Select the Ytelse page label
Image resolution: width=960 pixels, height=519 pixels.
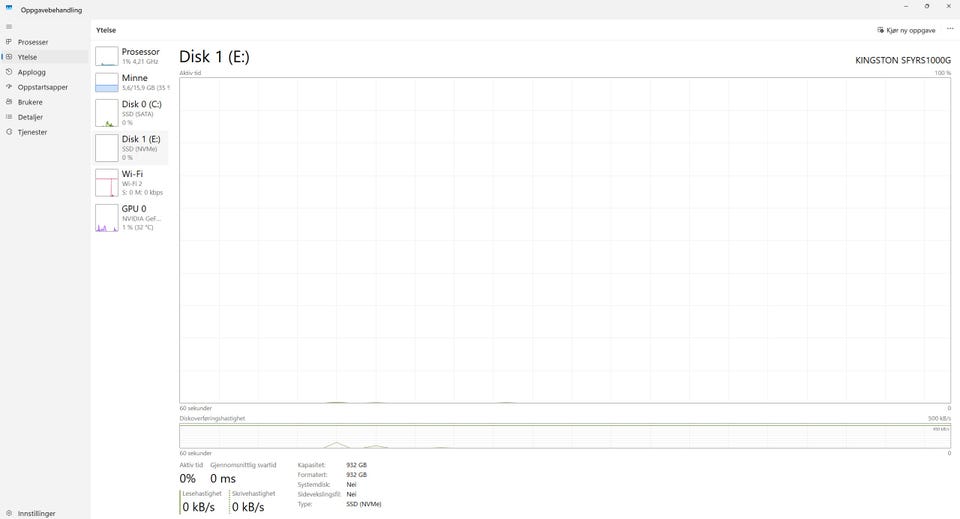point(28,57)
